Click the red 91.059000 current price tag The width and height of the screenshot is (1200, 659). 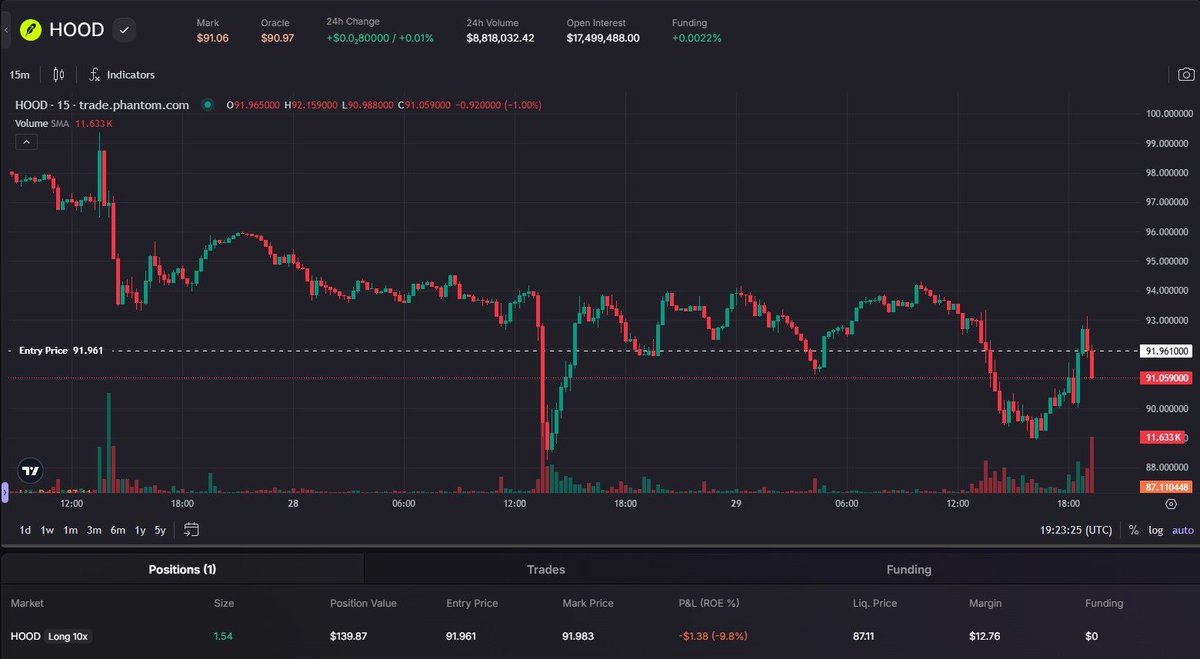(x=1166, y=378)
